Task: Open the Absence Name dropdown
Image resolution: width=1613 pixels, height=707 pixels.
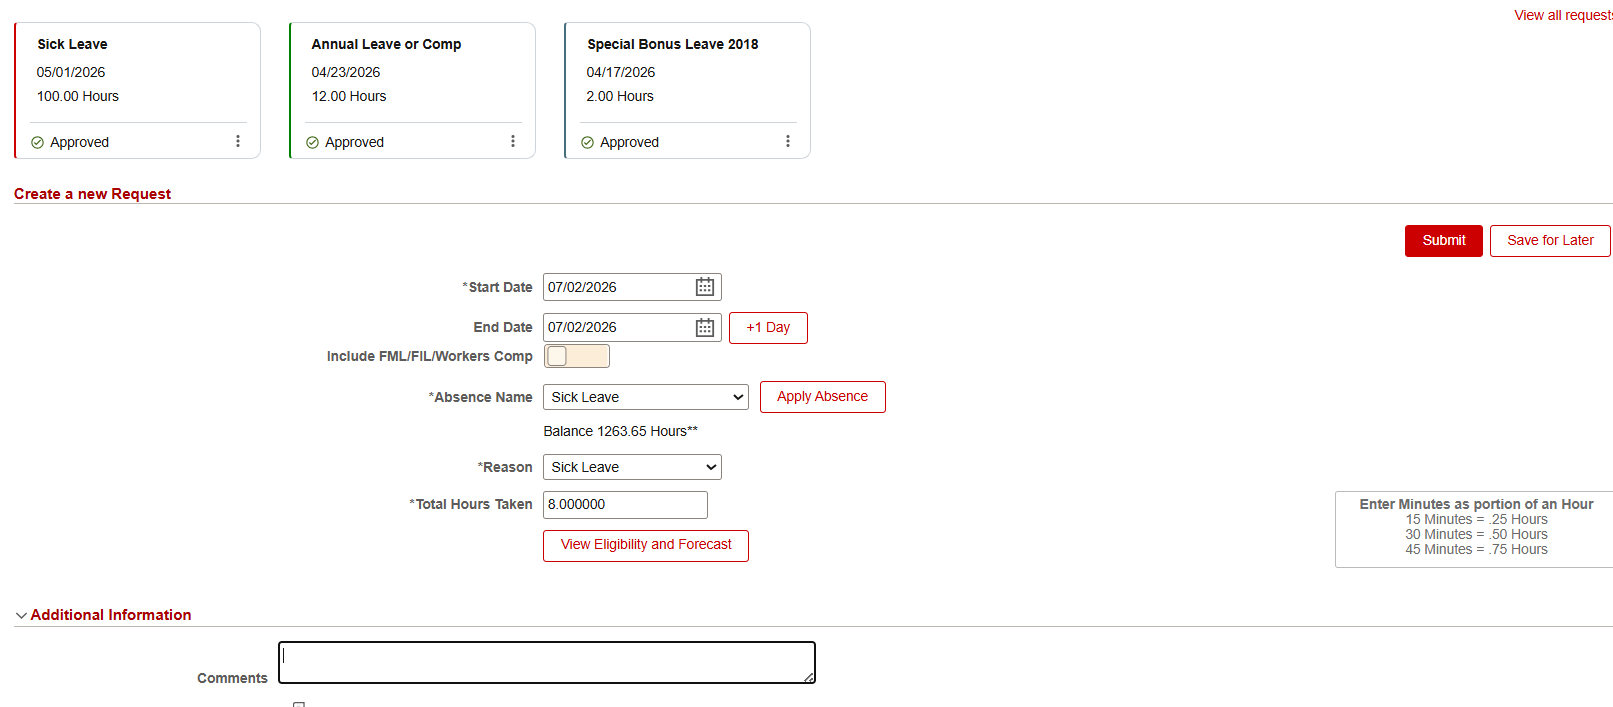Action: click(x=646, y=397)
